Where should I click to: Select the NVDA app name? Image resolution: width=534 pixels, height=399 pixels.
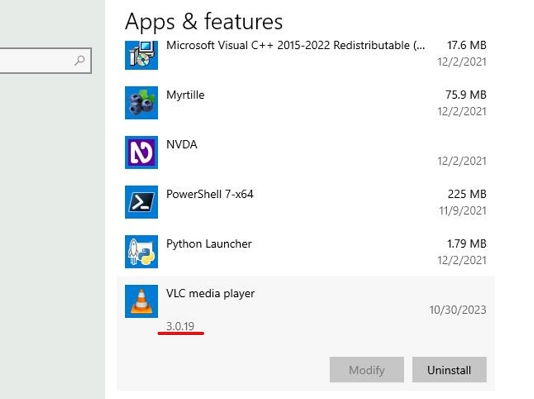click(182, 144)
